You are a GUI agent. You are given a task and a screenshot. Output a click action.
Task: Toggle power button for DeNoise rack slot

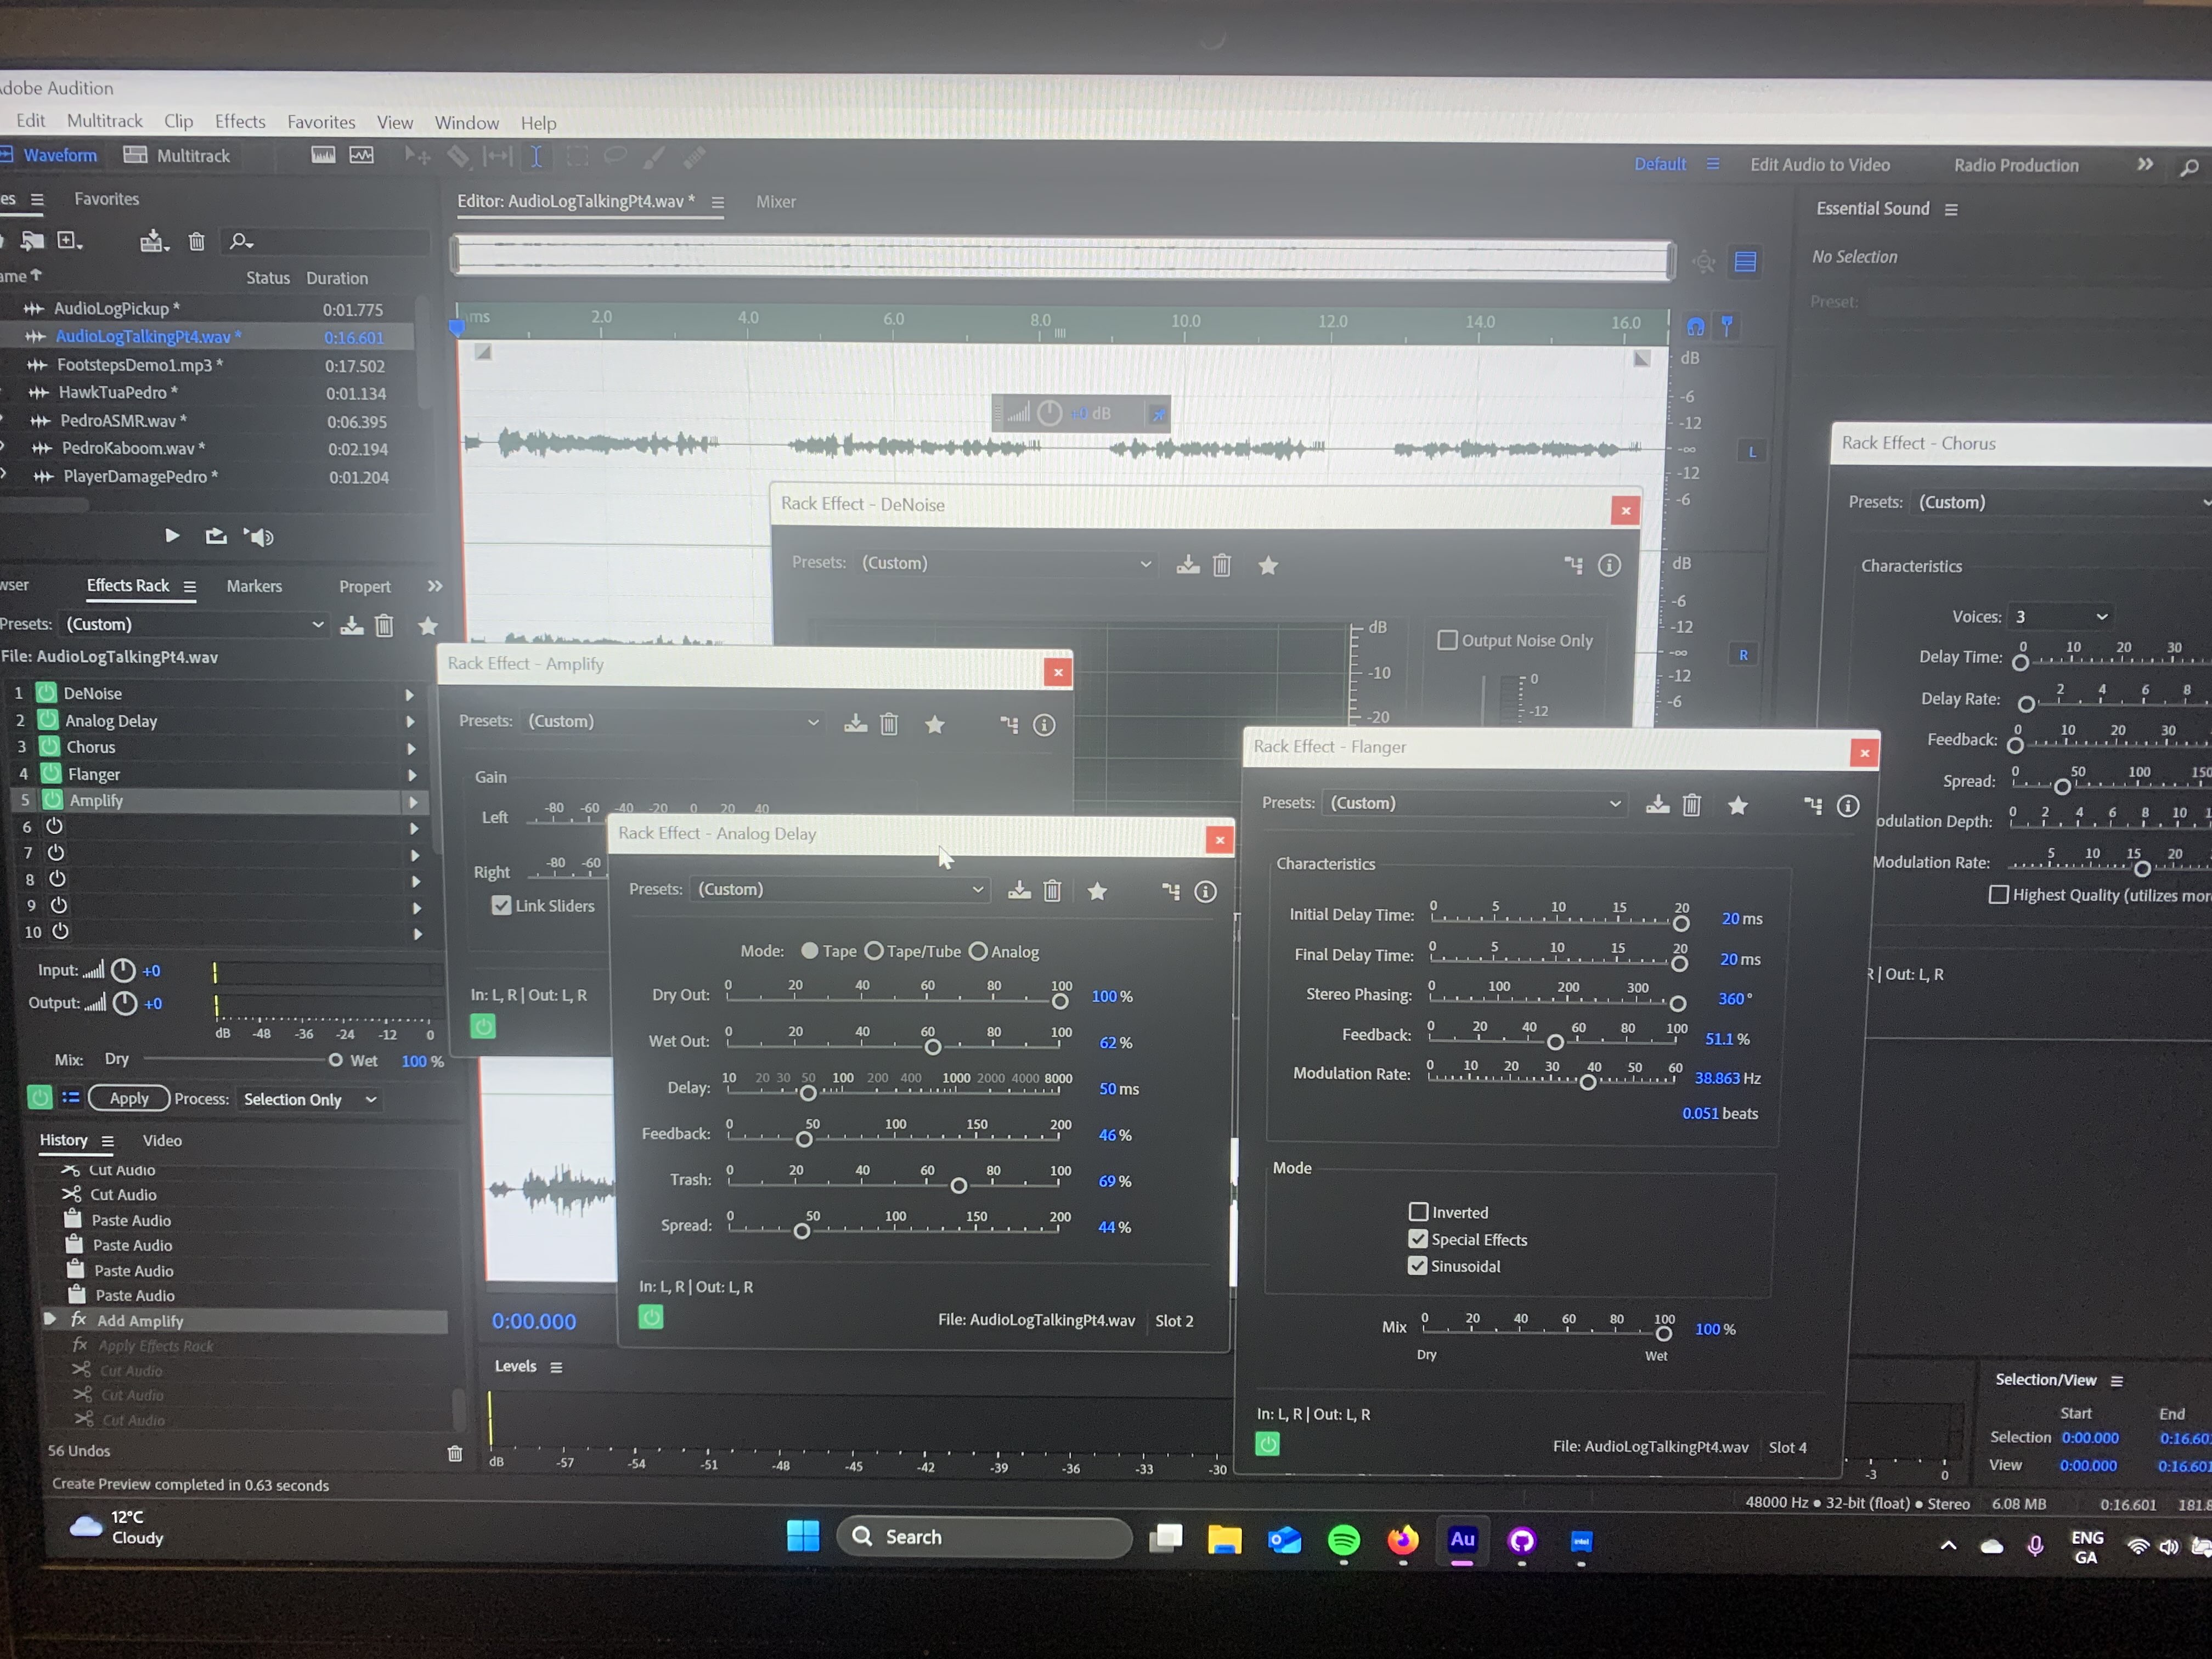46,693
